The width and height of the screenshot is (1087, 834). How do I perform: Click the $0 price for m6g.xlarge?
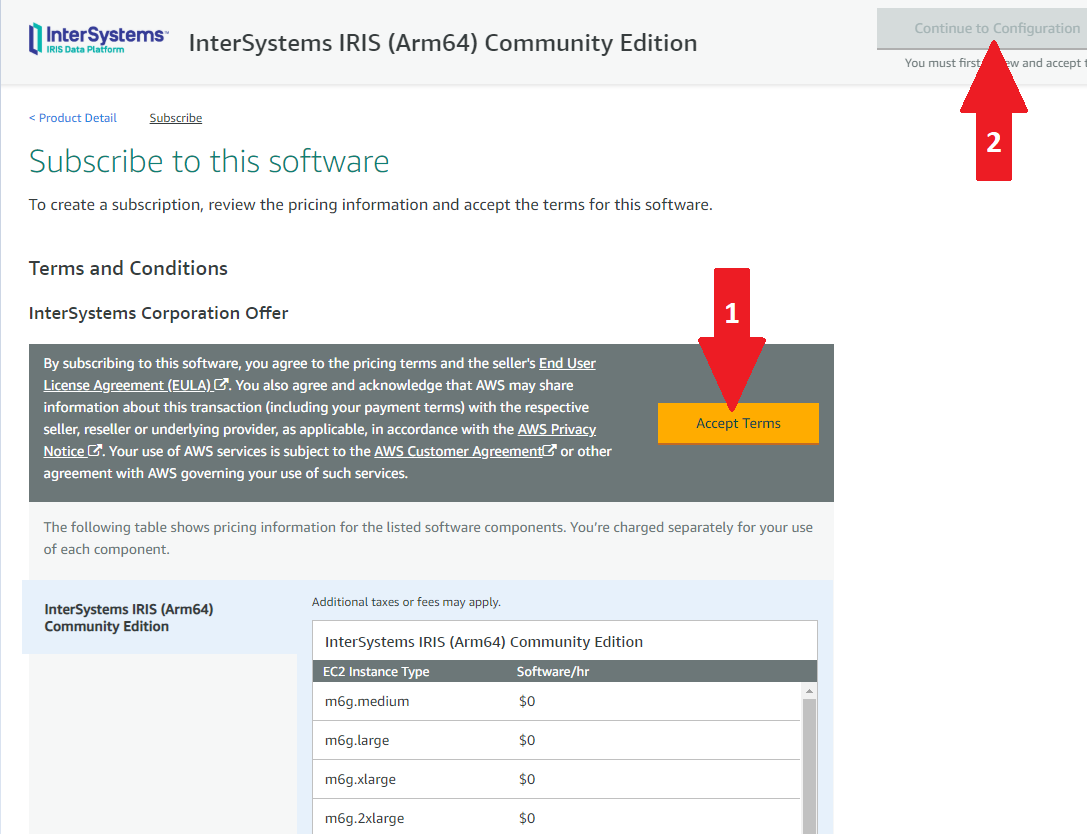point(527,779)
